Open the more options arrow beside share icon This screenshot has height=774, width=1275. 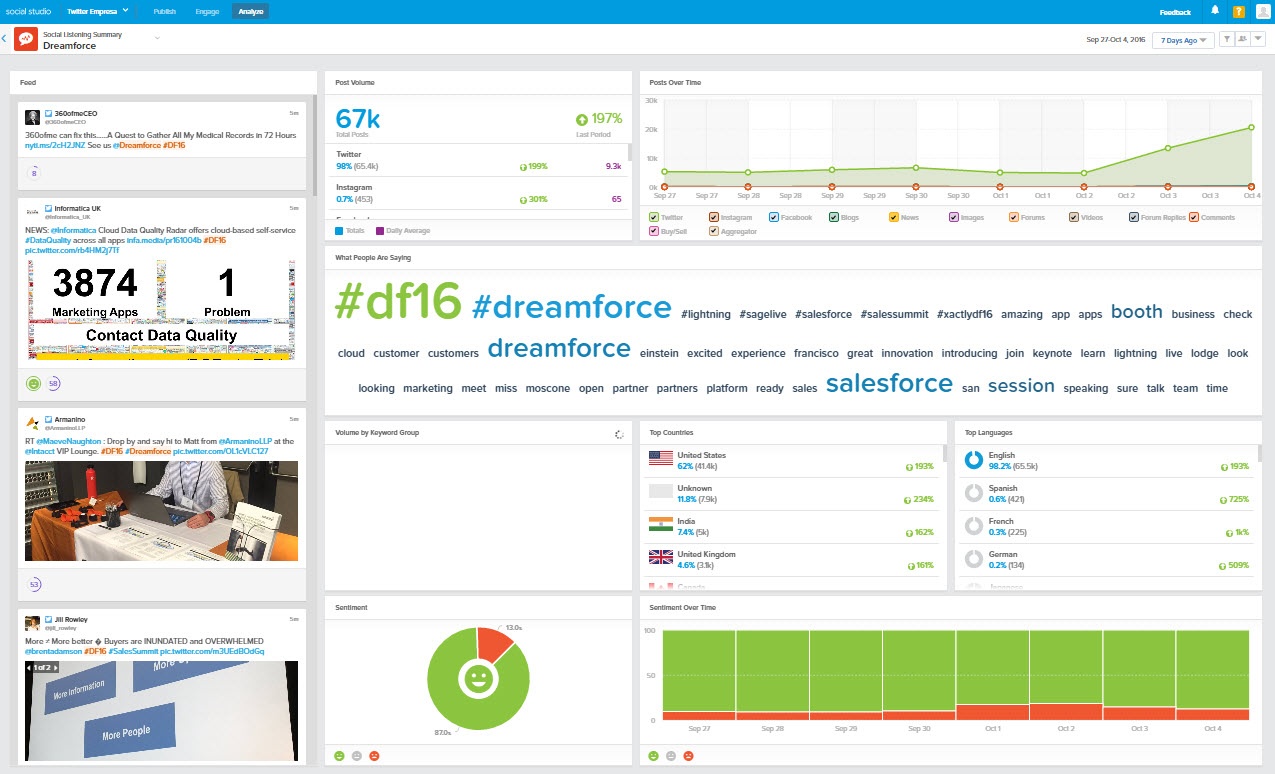1258,39
